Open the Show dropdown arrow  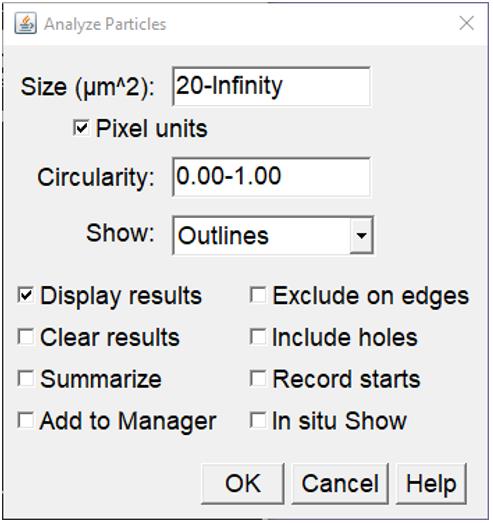pyautogui.click(x=361, y=235)
